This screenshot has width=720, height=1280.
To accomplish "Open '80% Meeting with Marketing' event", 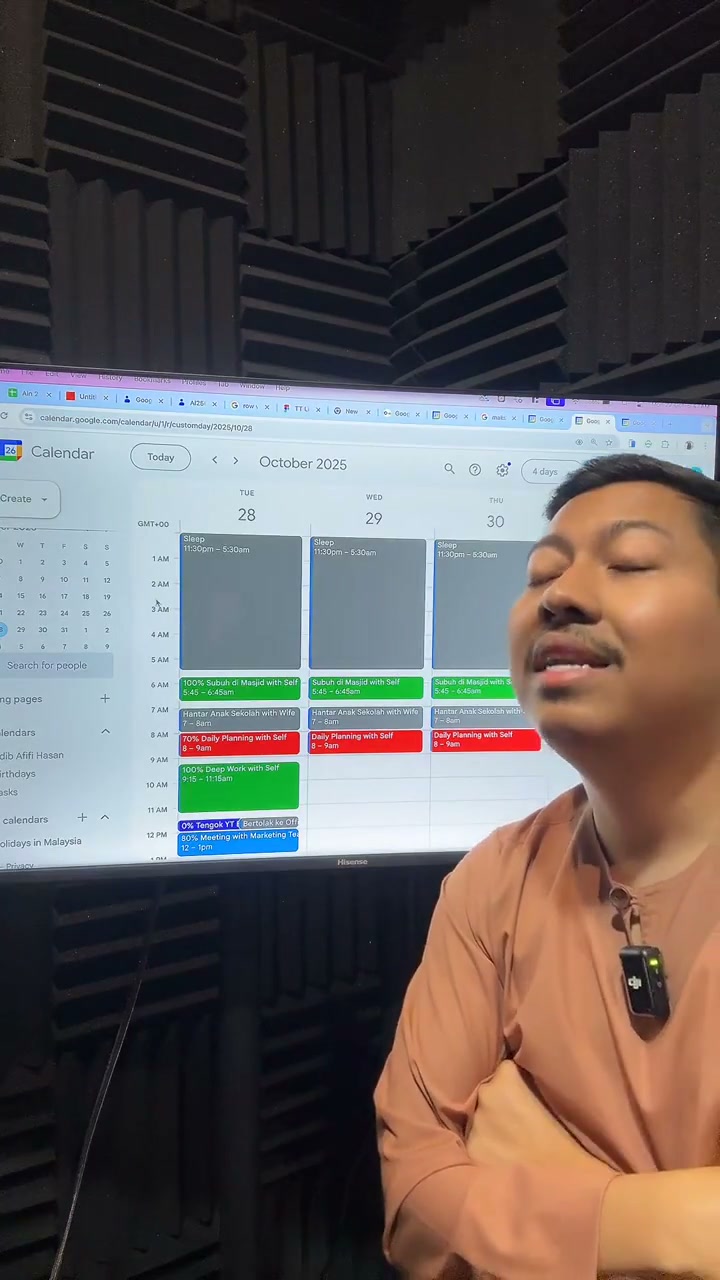I will pos(238,842).
